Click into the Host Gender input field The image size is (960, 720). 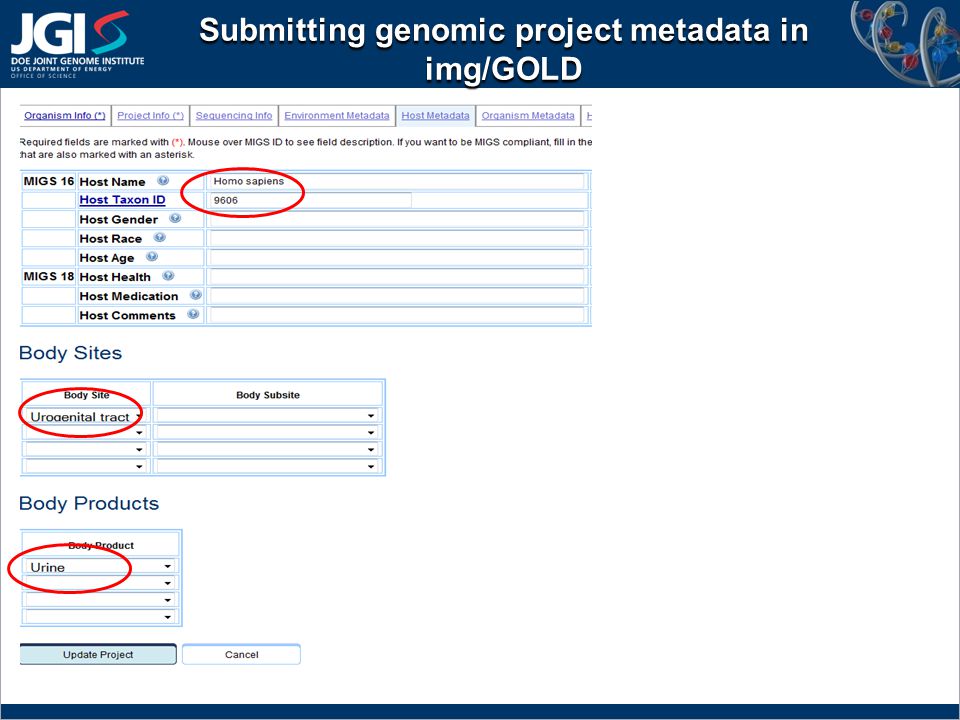point(397,219)
